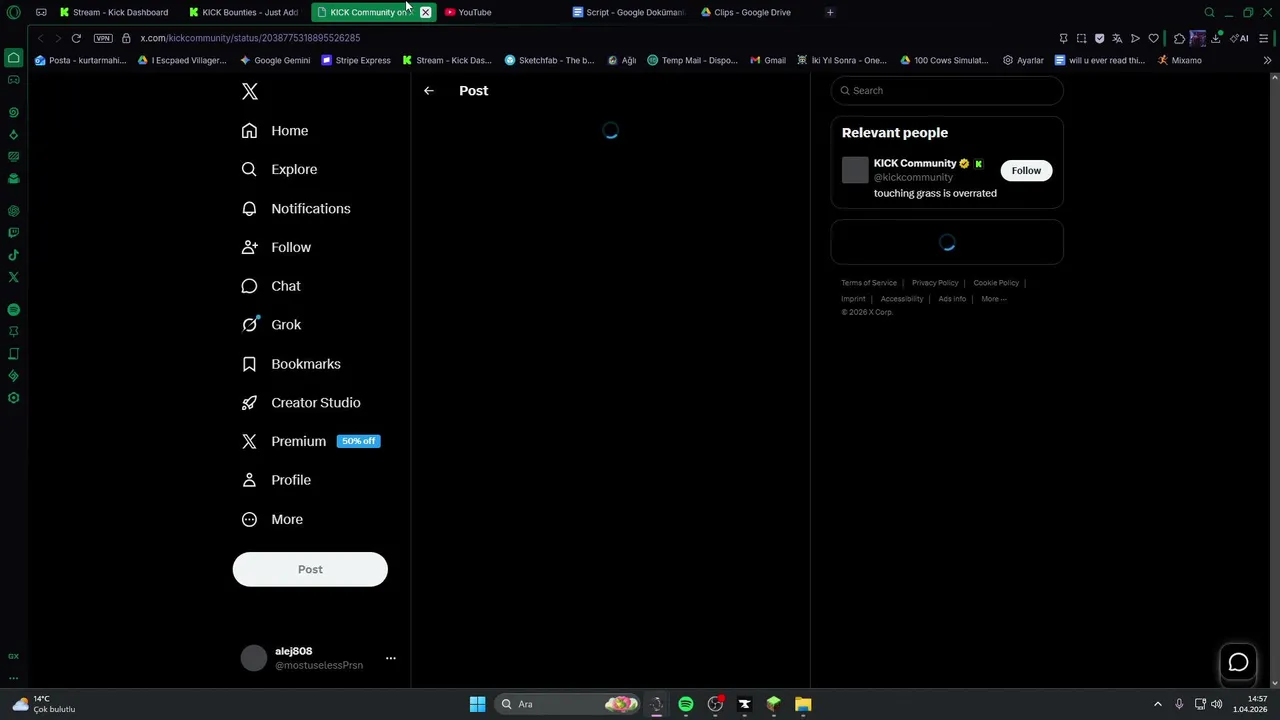Open ChatGPT in Opera sidebar
The image size is (1280, 720).
13,211
